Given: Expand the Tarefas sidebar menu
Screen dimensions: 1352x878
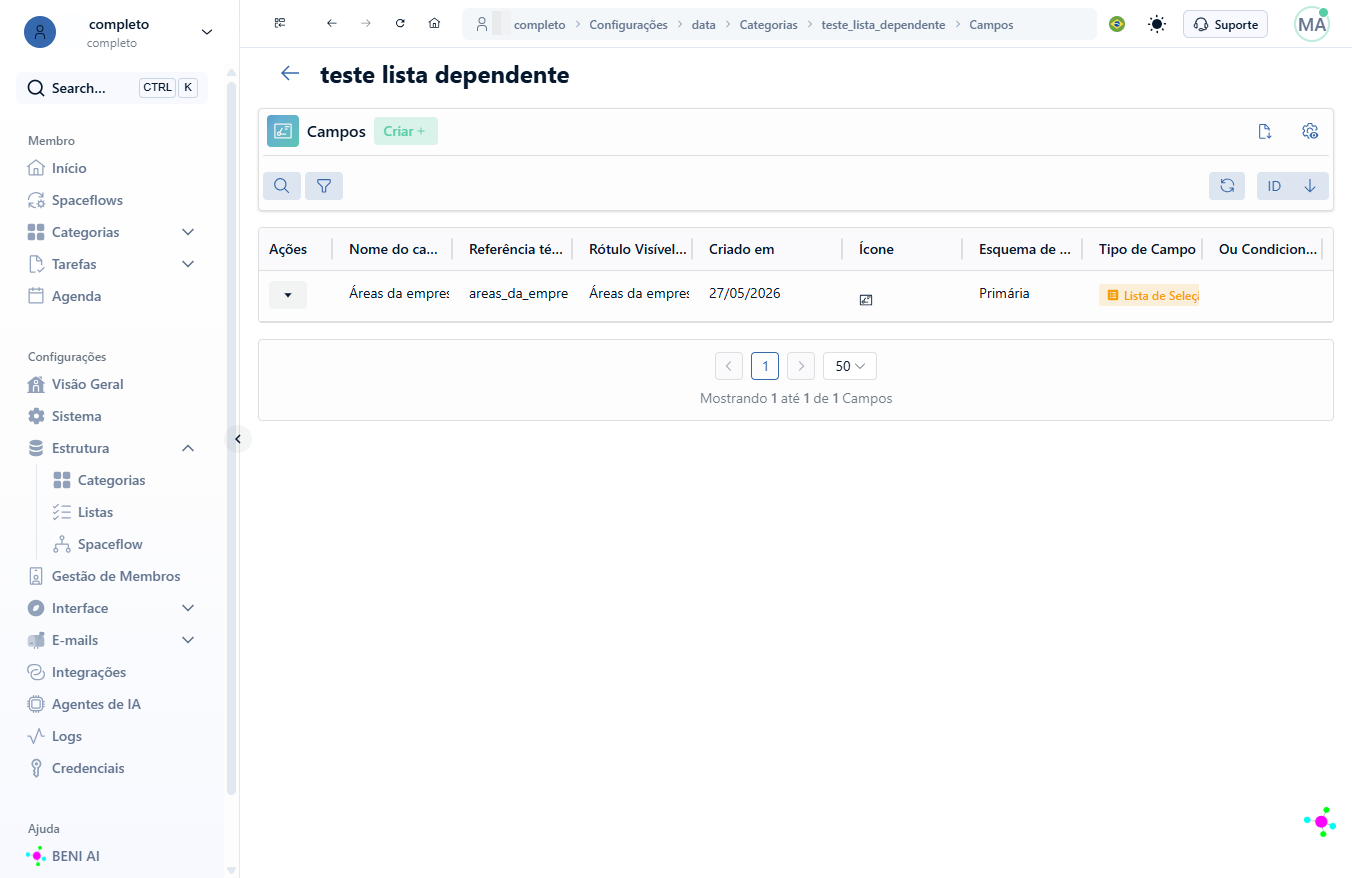Looking at the screenshot, I should [x=188, y=264].
